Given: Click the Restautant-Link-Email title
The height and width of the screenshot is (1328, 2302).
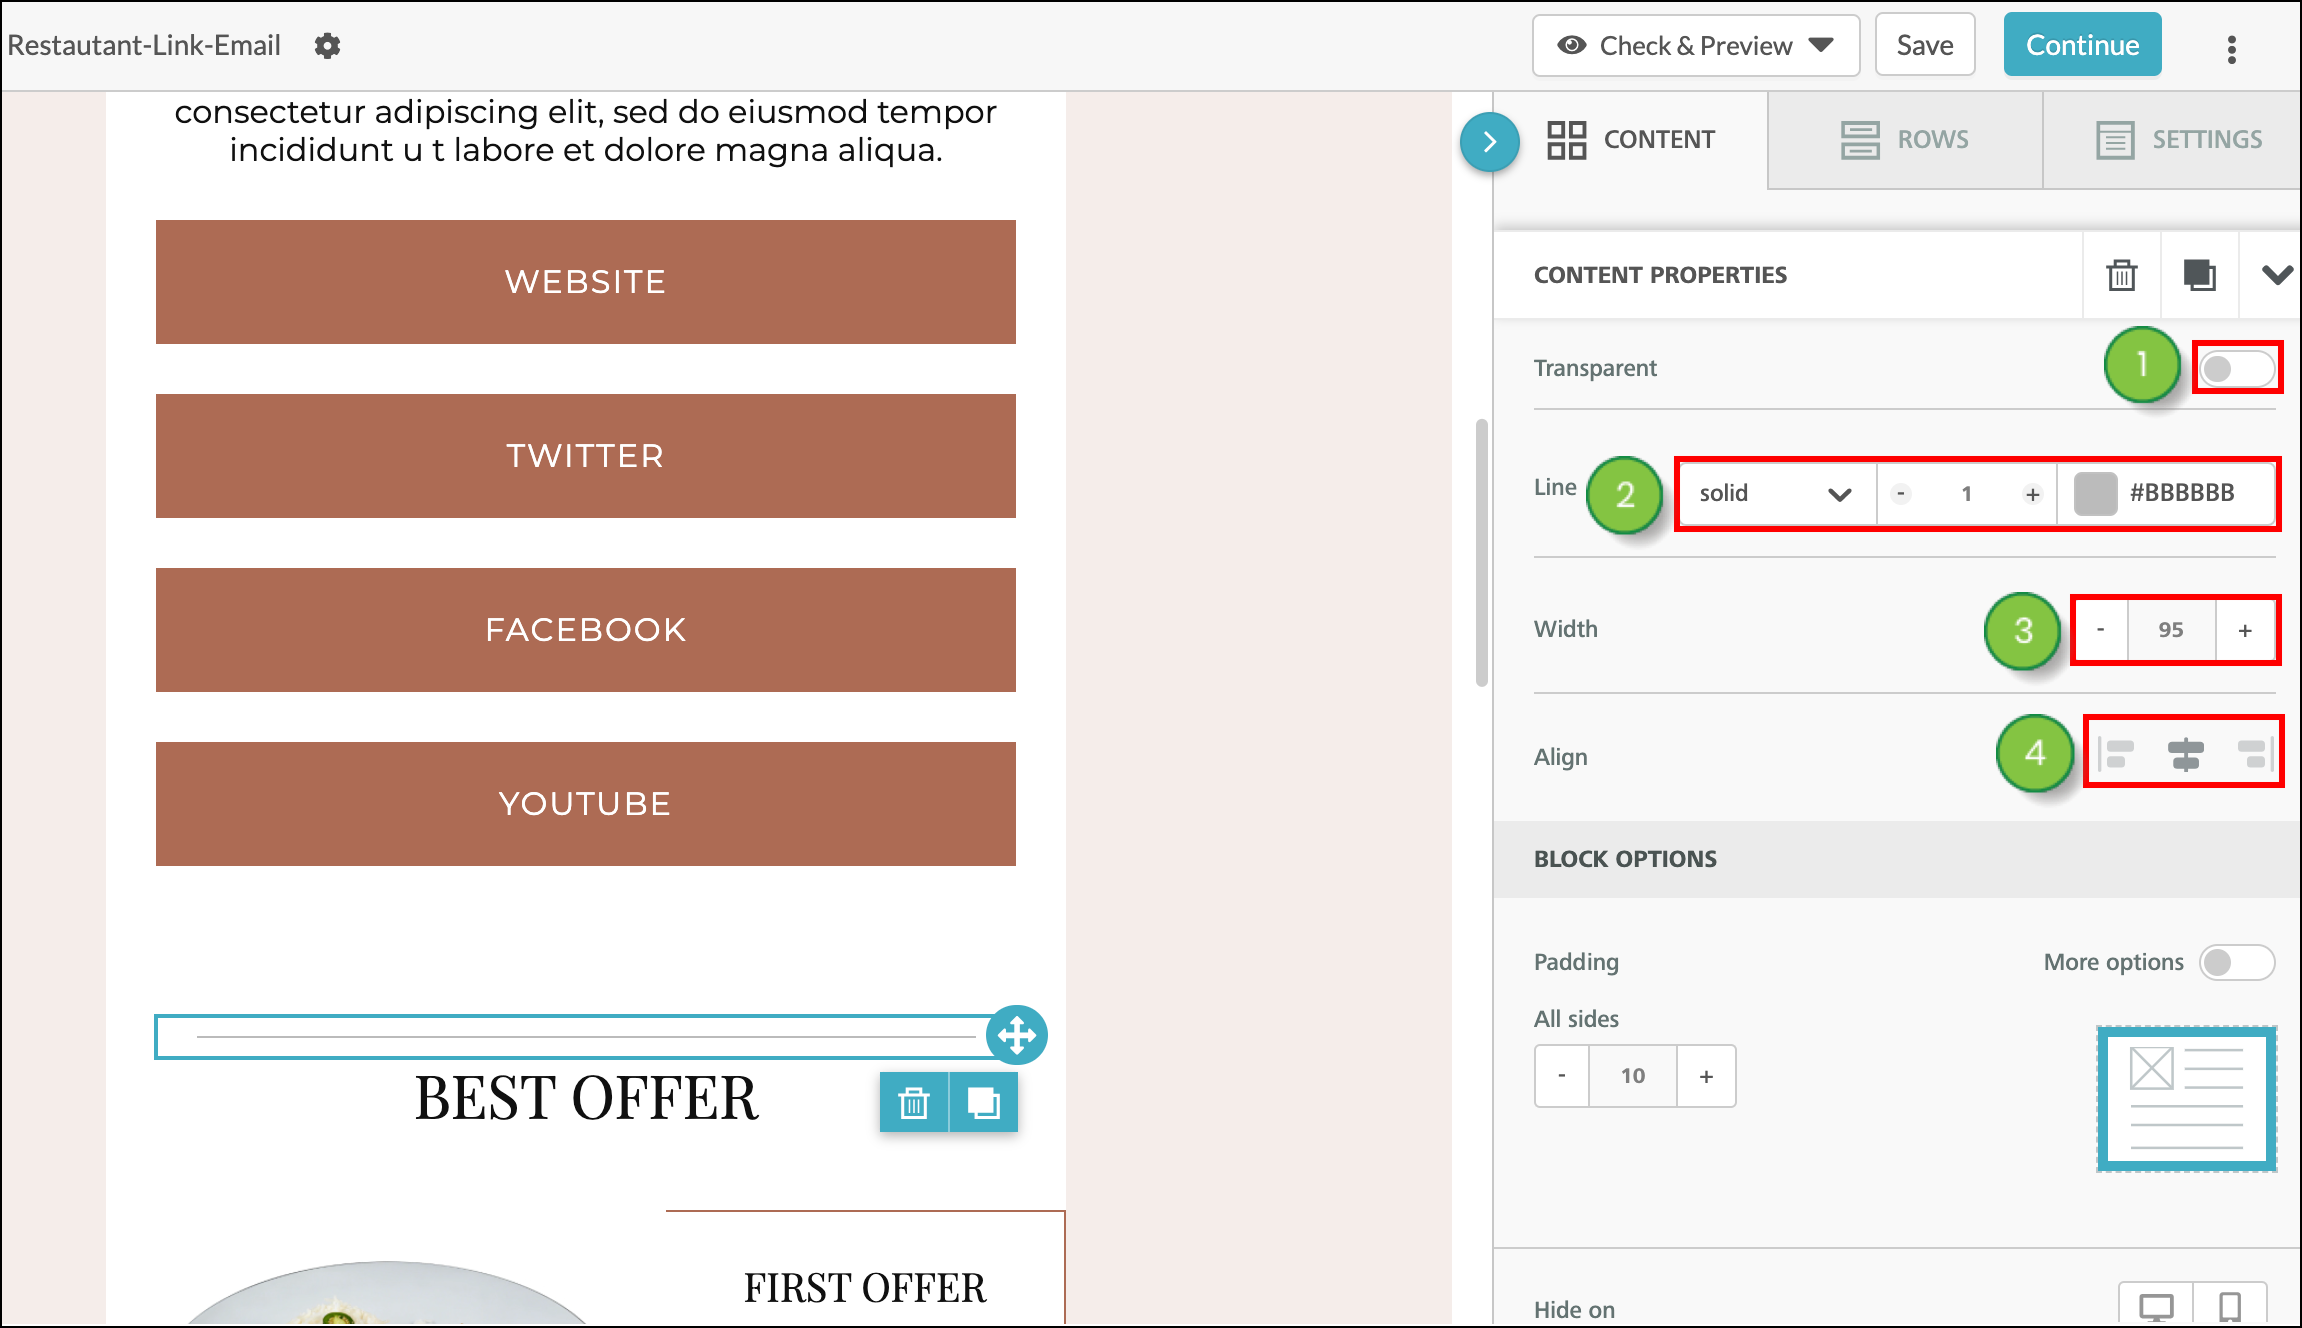Looking at the screenshot, I should pos(144,46).
